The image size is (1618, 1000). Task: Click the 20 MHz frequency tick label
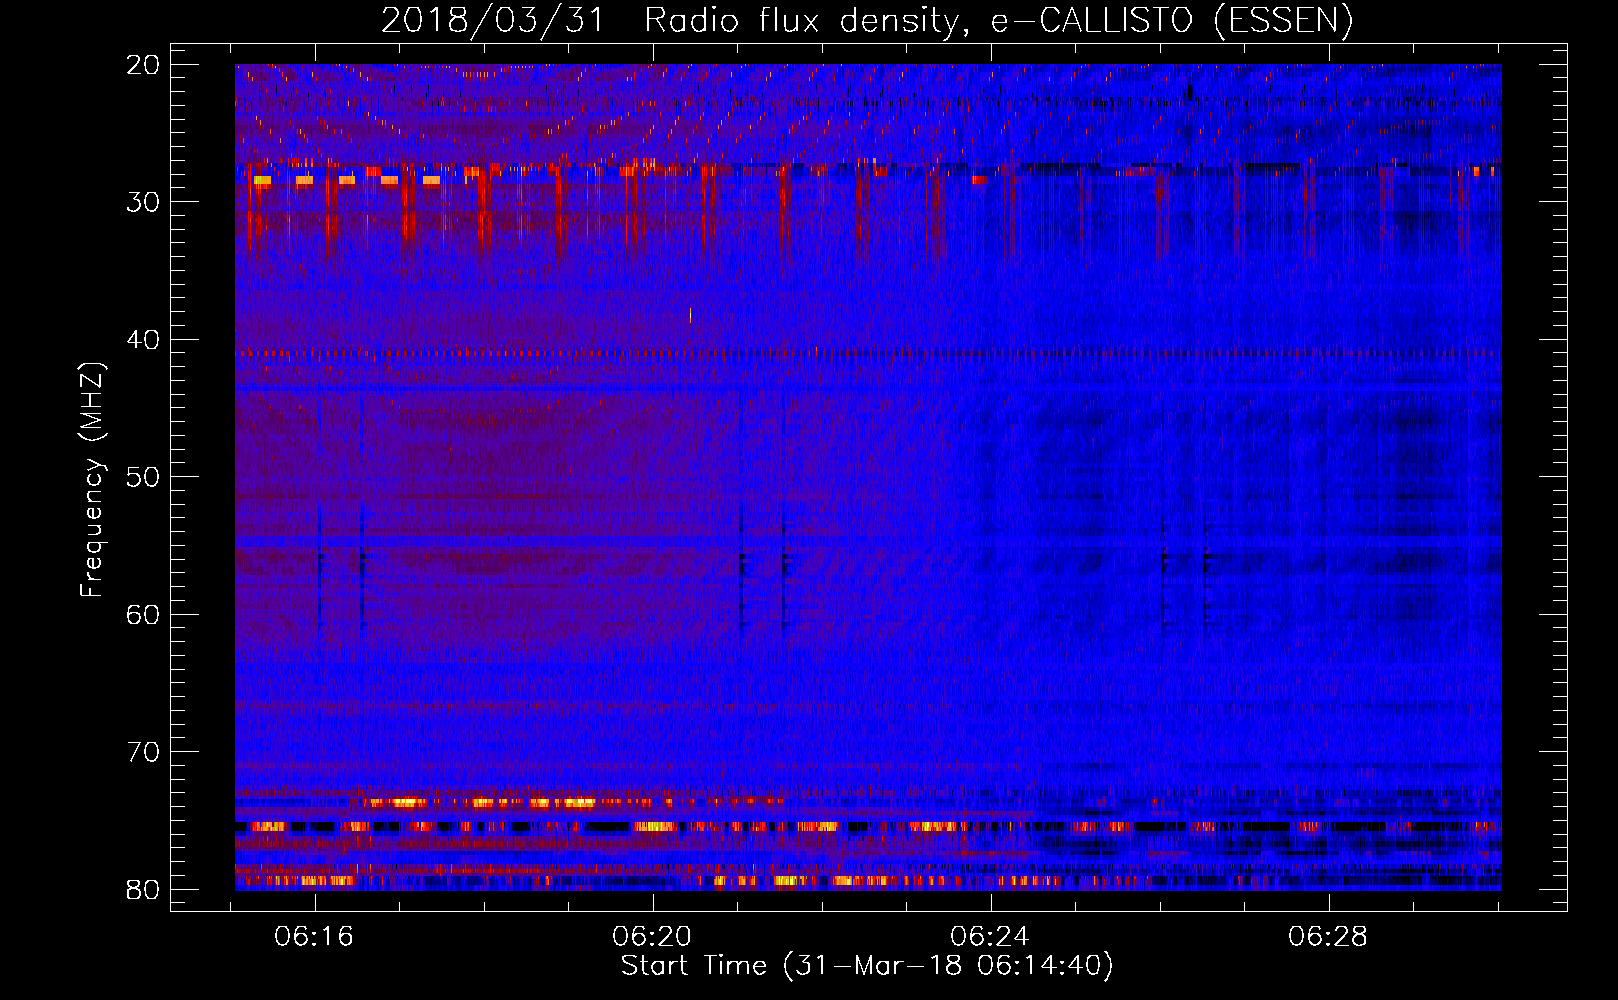(144, 65)
